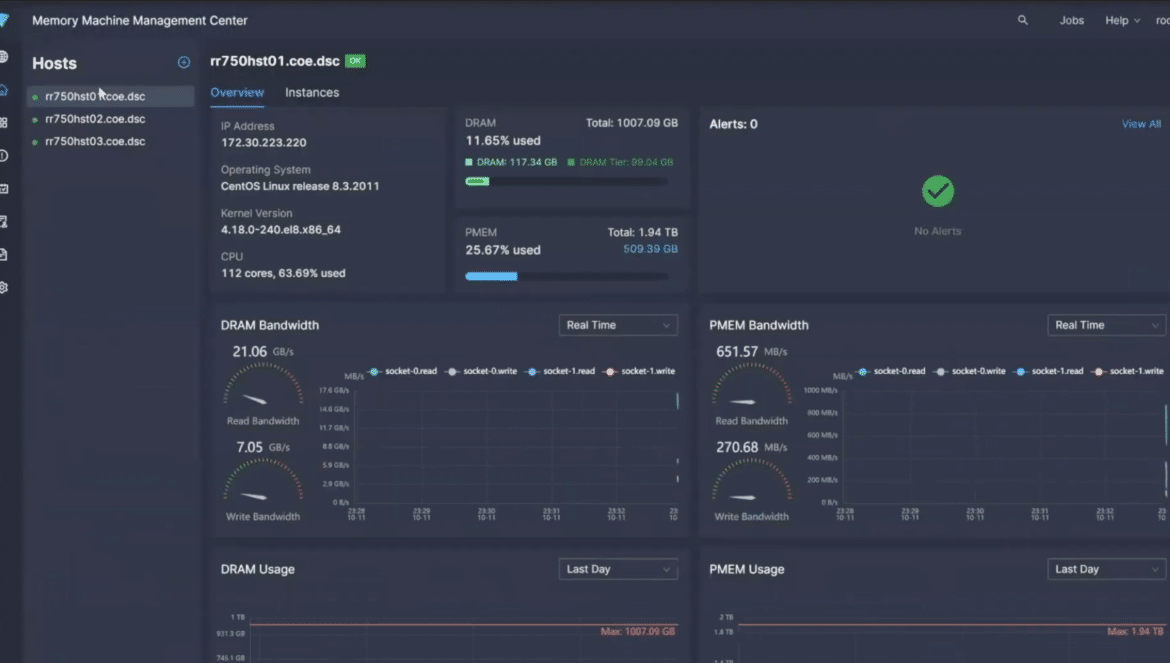Click the PMEM usage progress bar

[566, 276]
